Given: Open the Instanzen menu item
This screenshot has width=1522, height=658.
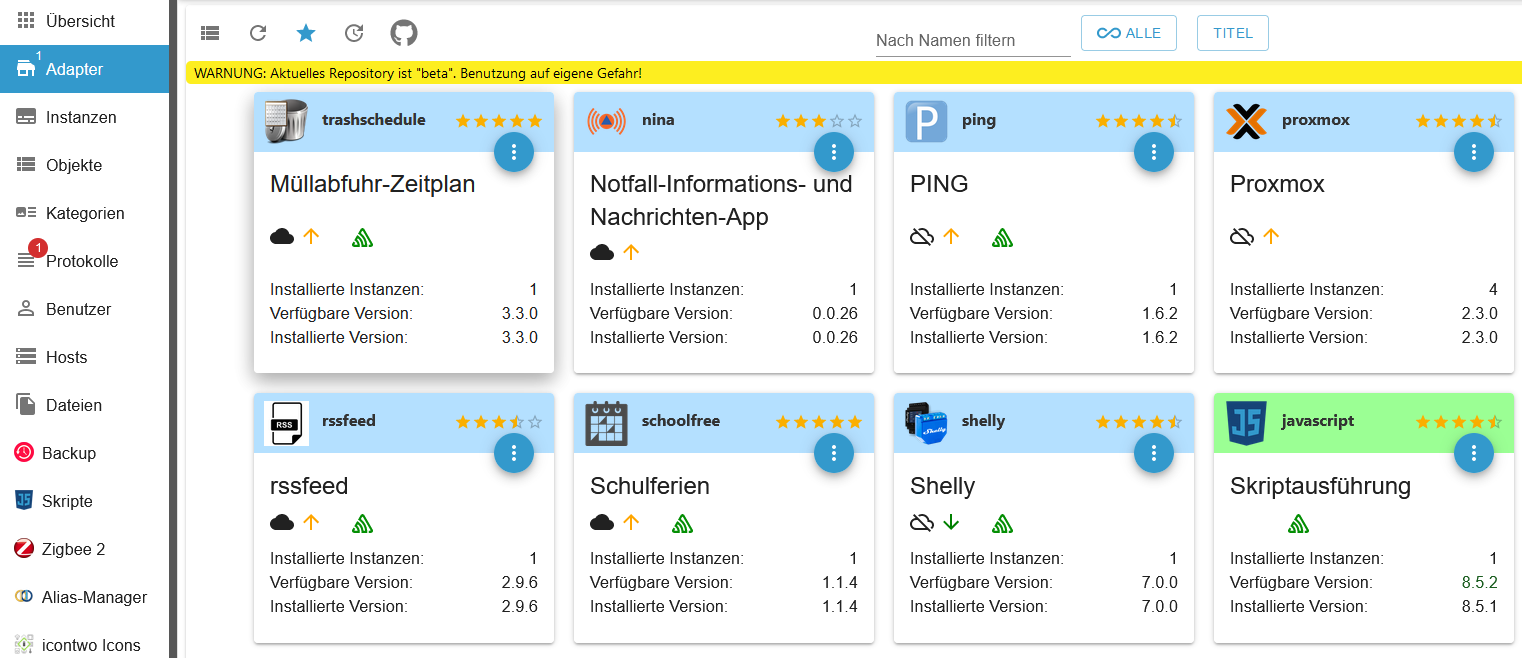Looking at the screenshot, I should [x=81, y=117].
